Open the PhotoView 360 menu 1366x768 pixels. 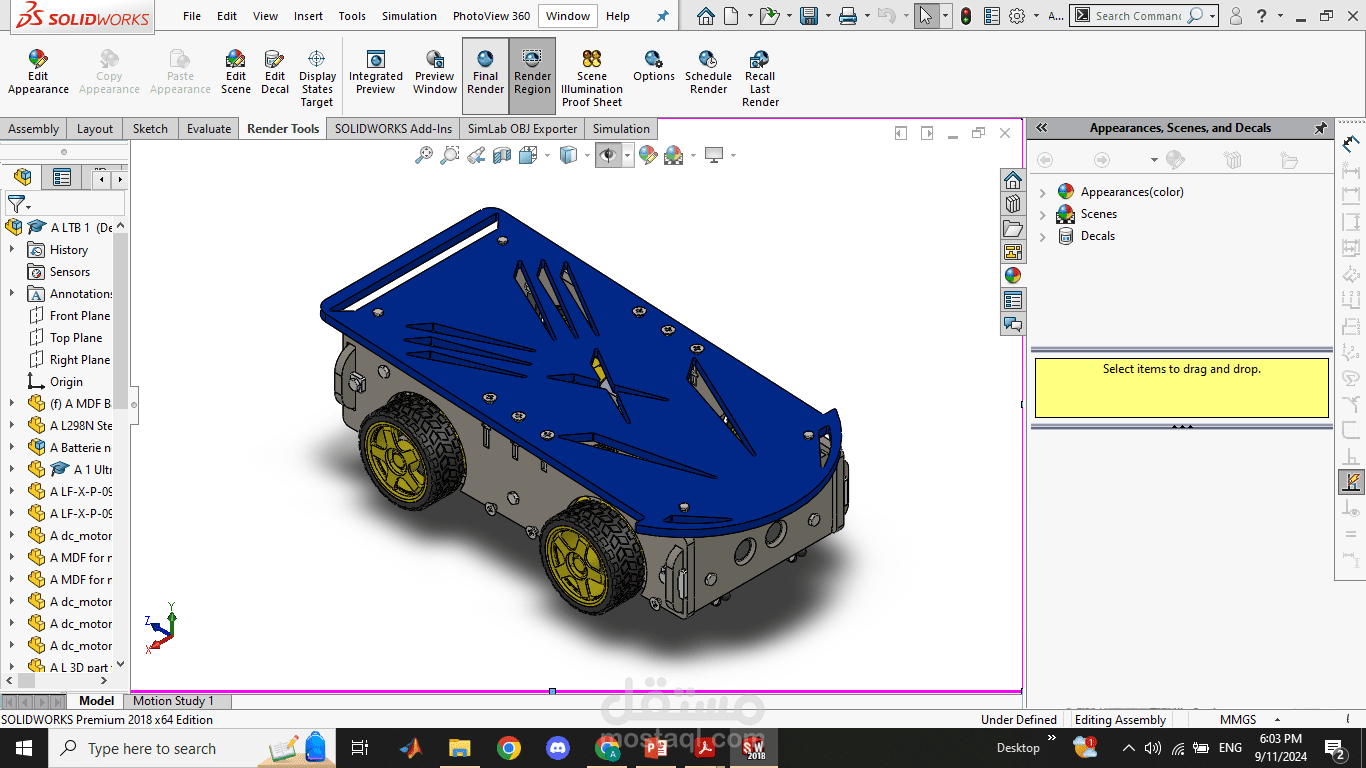coord(491,16)
